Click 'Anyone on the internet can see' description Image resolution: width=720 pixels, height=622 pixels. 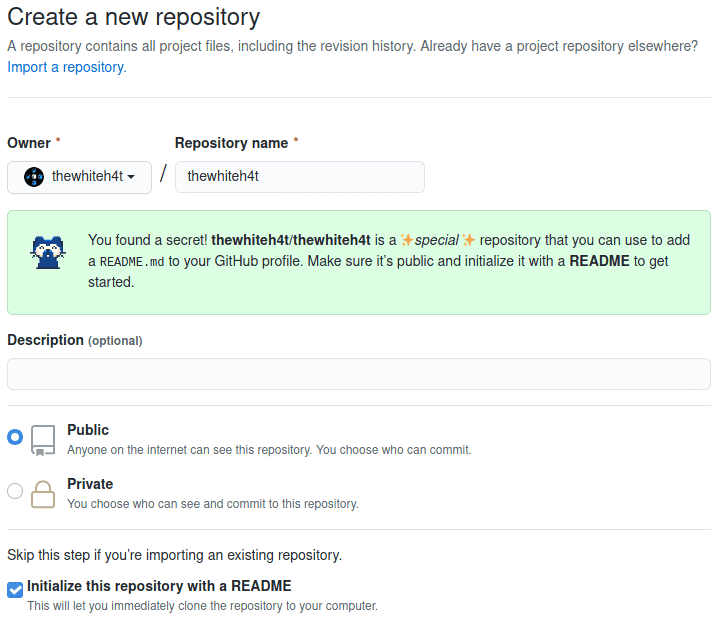(269, 450)
